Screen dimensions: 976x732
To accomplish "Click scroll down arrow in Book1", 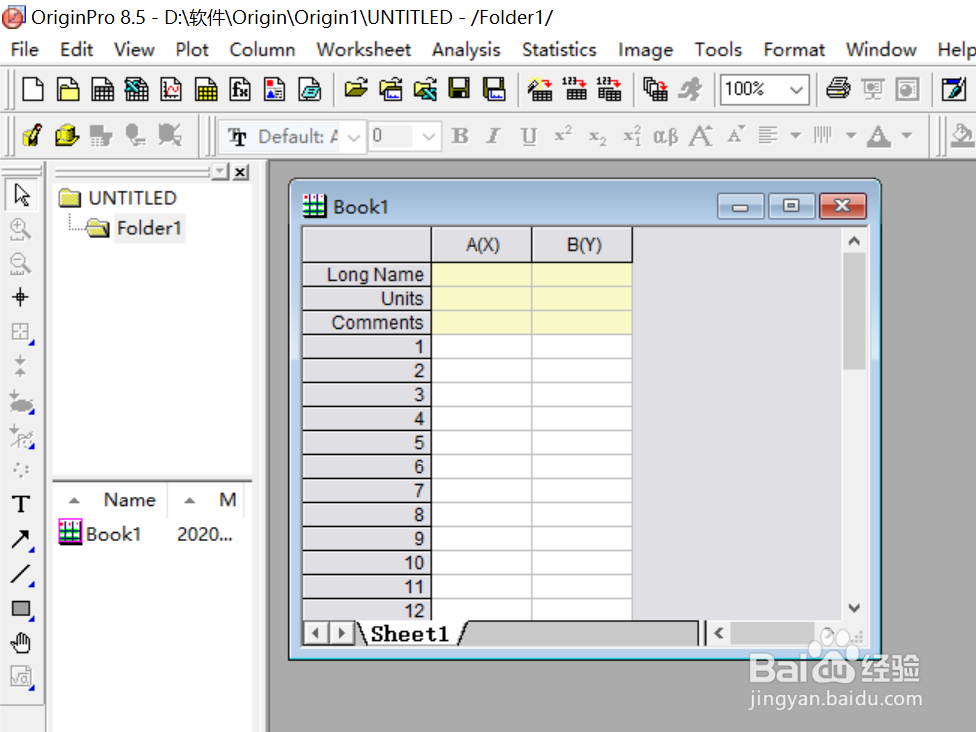I will coord(854,608).
